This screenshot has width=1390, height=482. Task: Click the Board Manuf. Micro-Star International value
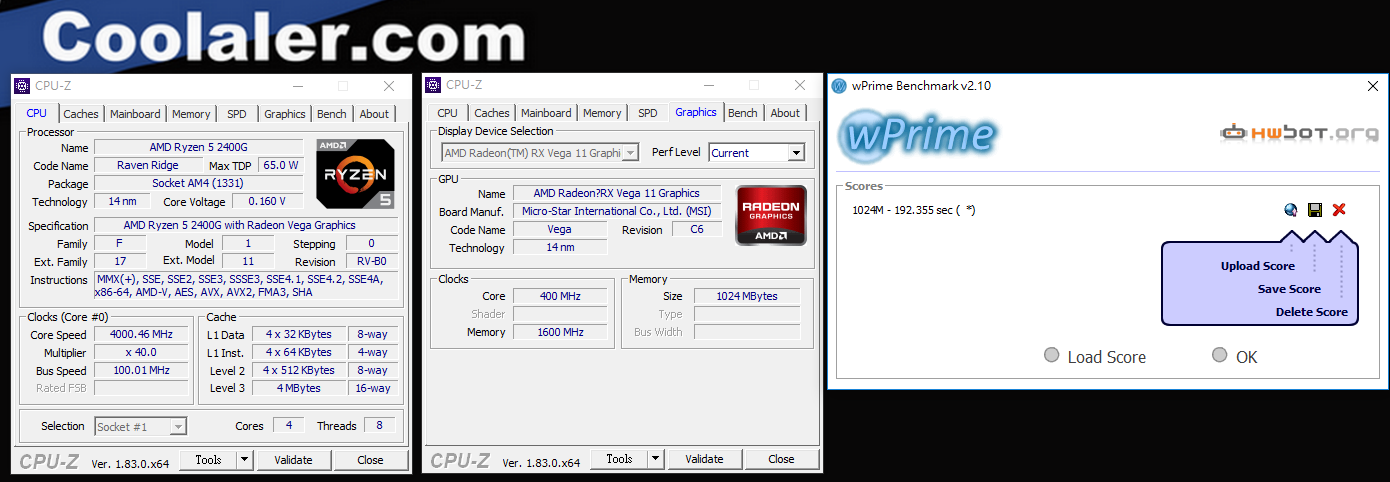click(616, 211)
